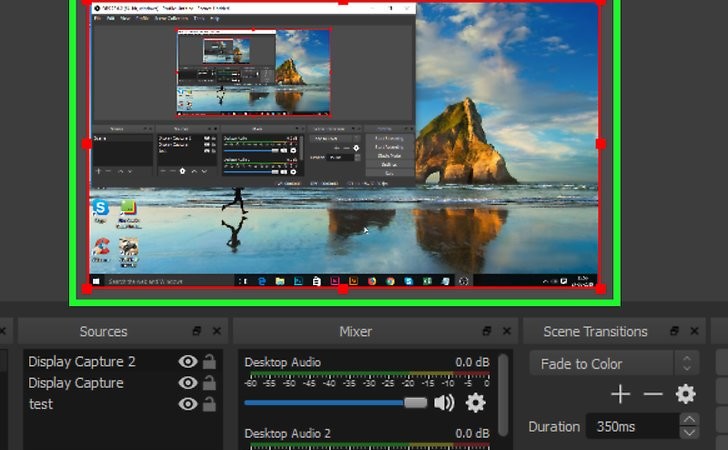This screenshot has height=450, width=728.
Task: Lock the test source
Action: click(209, 404)
